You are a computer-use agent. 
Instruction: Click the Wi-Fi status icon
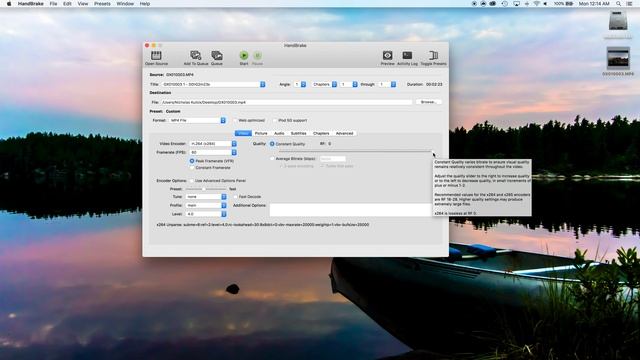tap(536, 4)
